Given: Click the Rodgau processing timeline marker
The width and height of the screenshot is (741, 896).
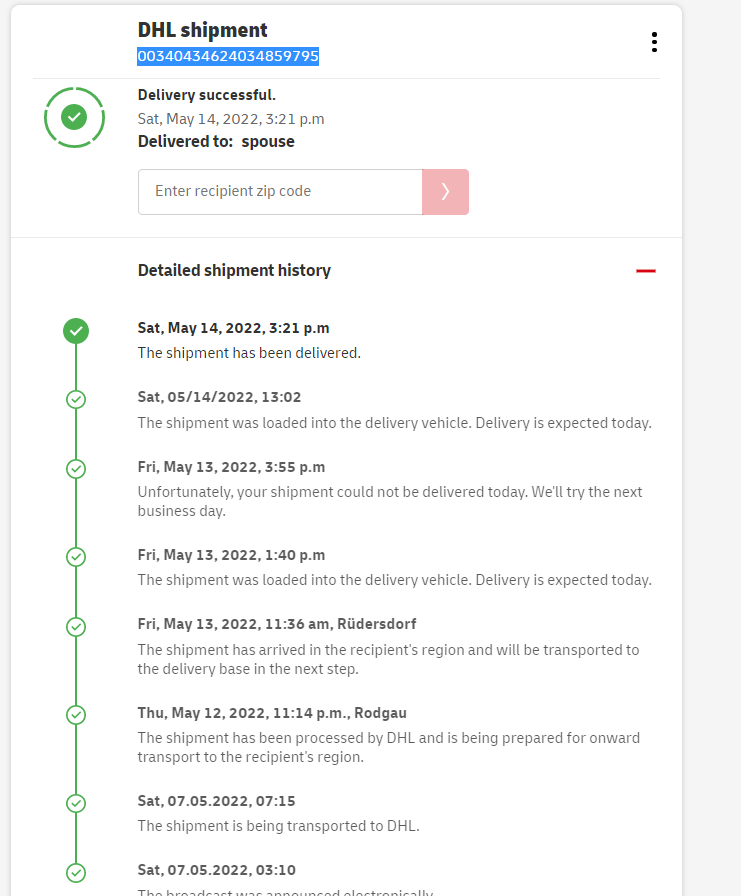Looking at the screenshot, I should (x=76, y=715).
